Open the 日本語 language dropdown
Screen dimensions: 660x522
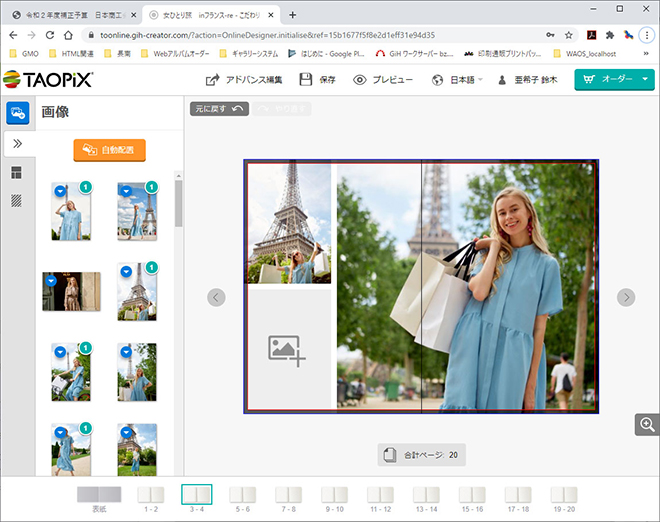pos(458,80)
